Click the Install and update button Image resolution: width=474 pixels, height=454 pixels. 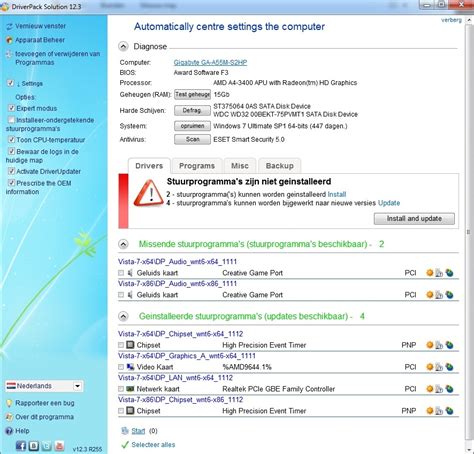[x=414, y=219]
